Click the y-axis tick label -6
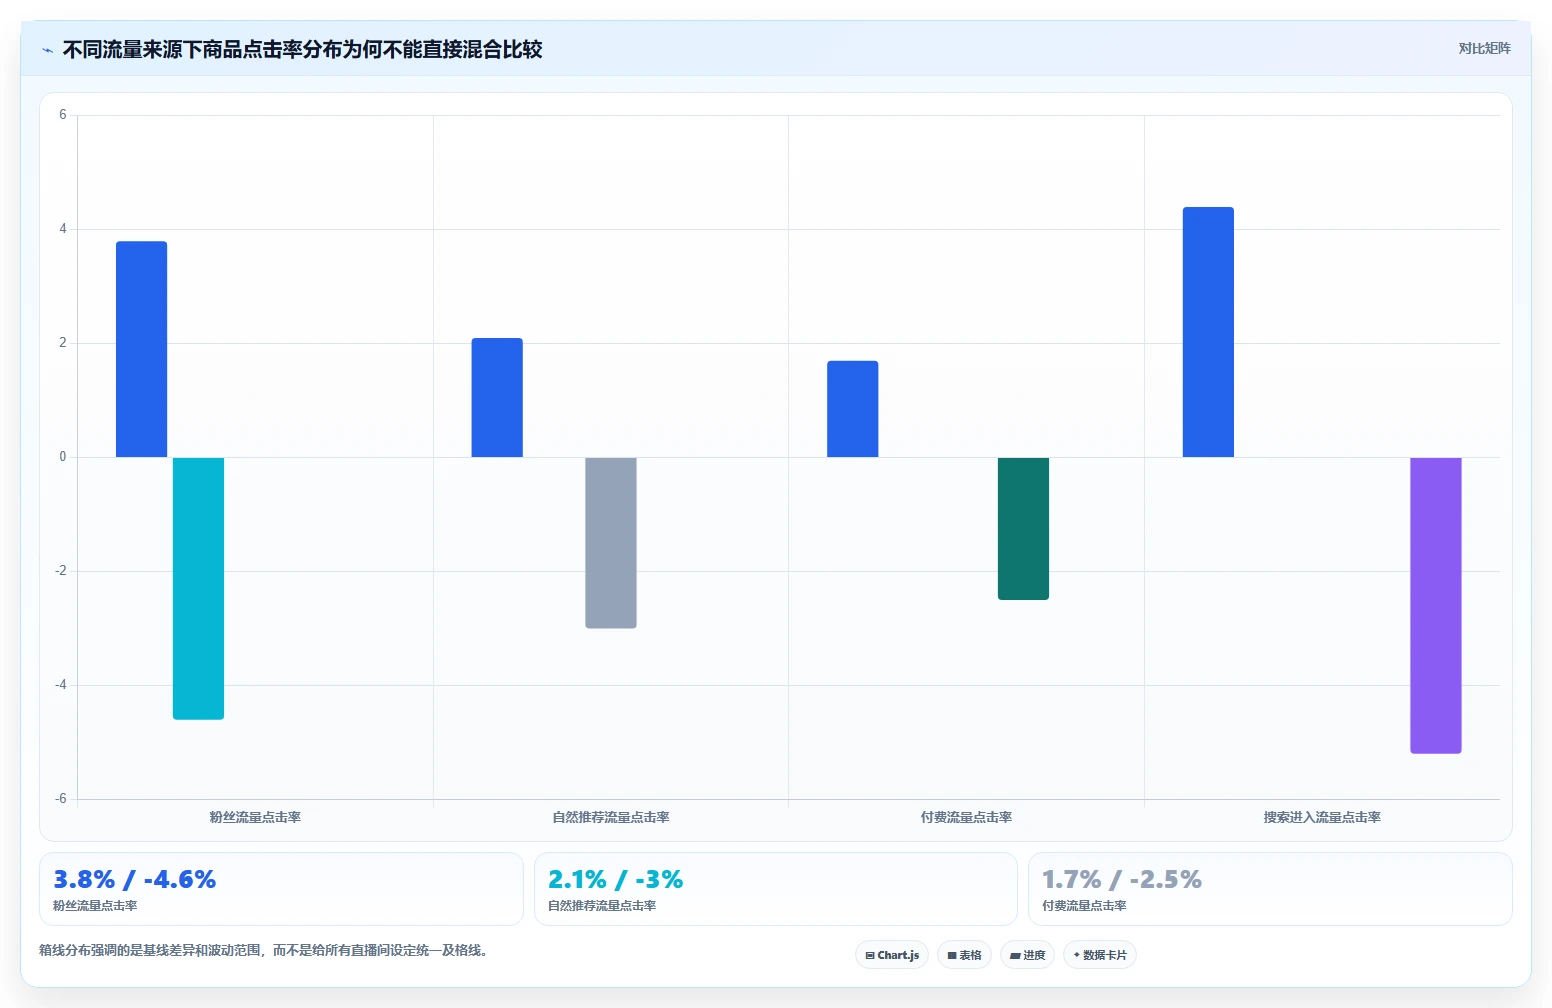This screenshot has height=1008, width=1552. pyautogui.click(x=61, y=798)
